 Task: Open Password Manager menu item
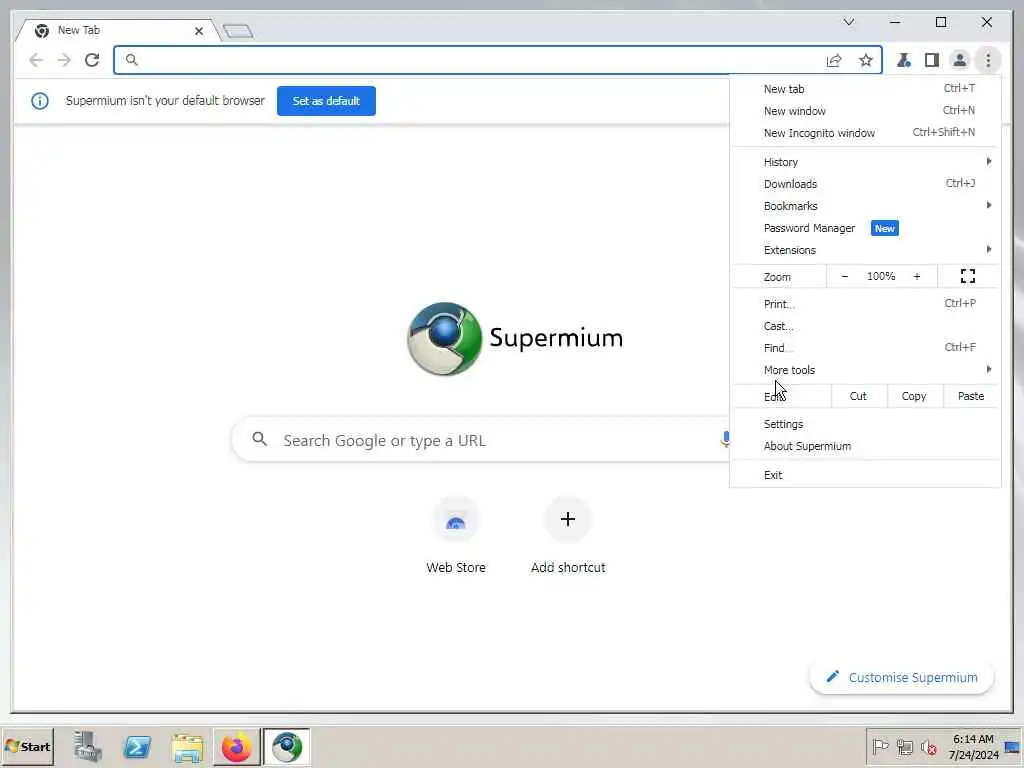[x=866, y=228]
